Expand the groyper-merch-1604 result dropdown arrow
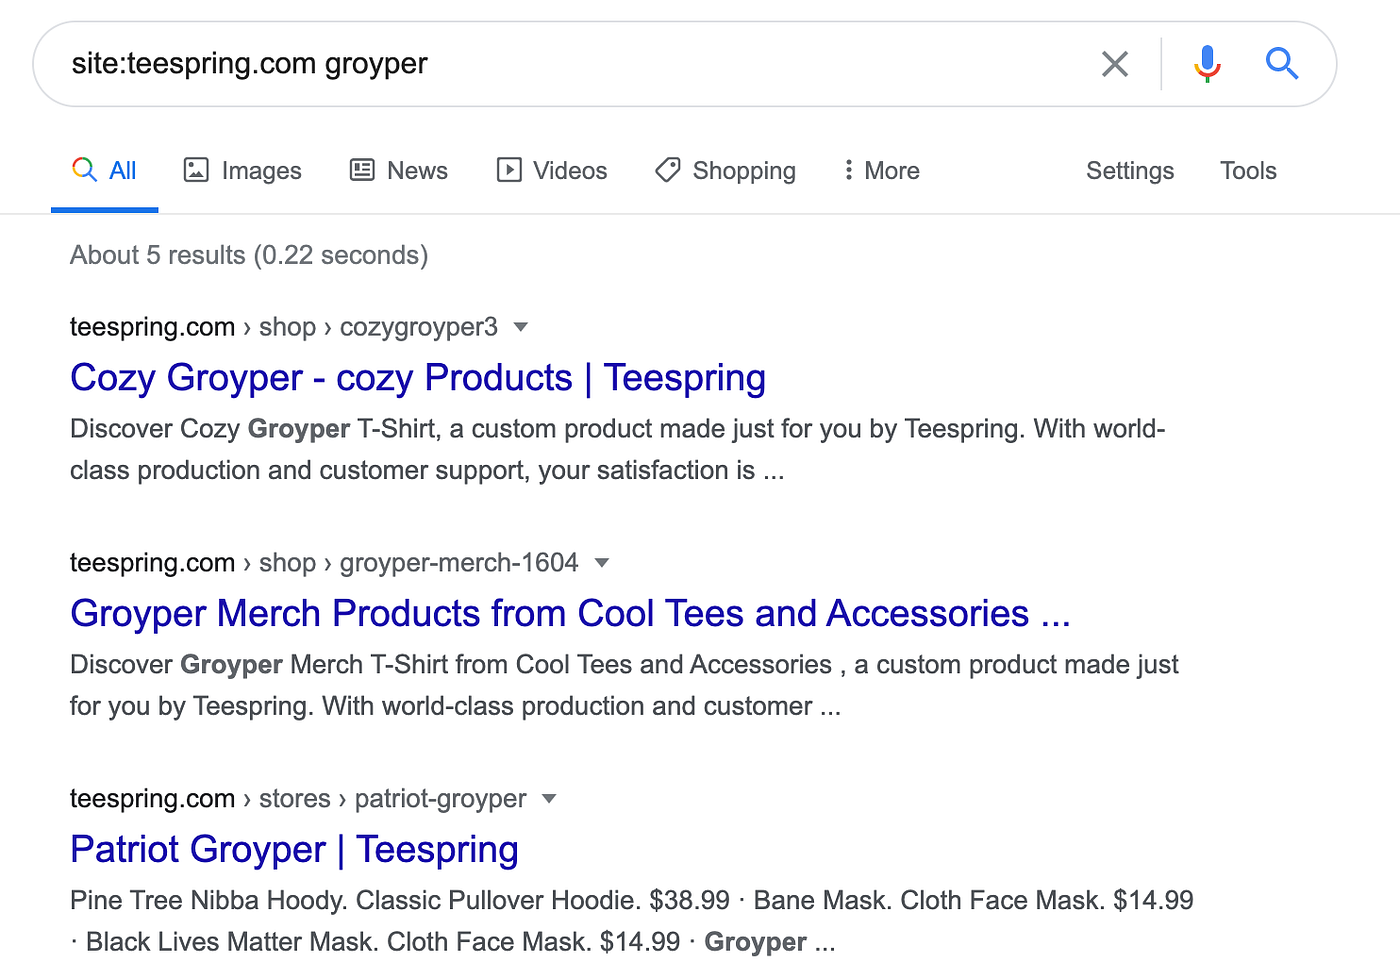Image resolution: width=1400 pixels, height=975 pixels. pos(602,563)
